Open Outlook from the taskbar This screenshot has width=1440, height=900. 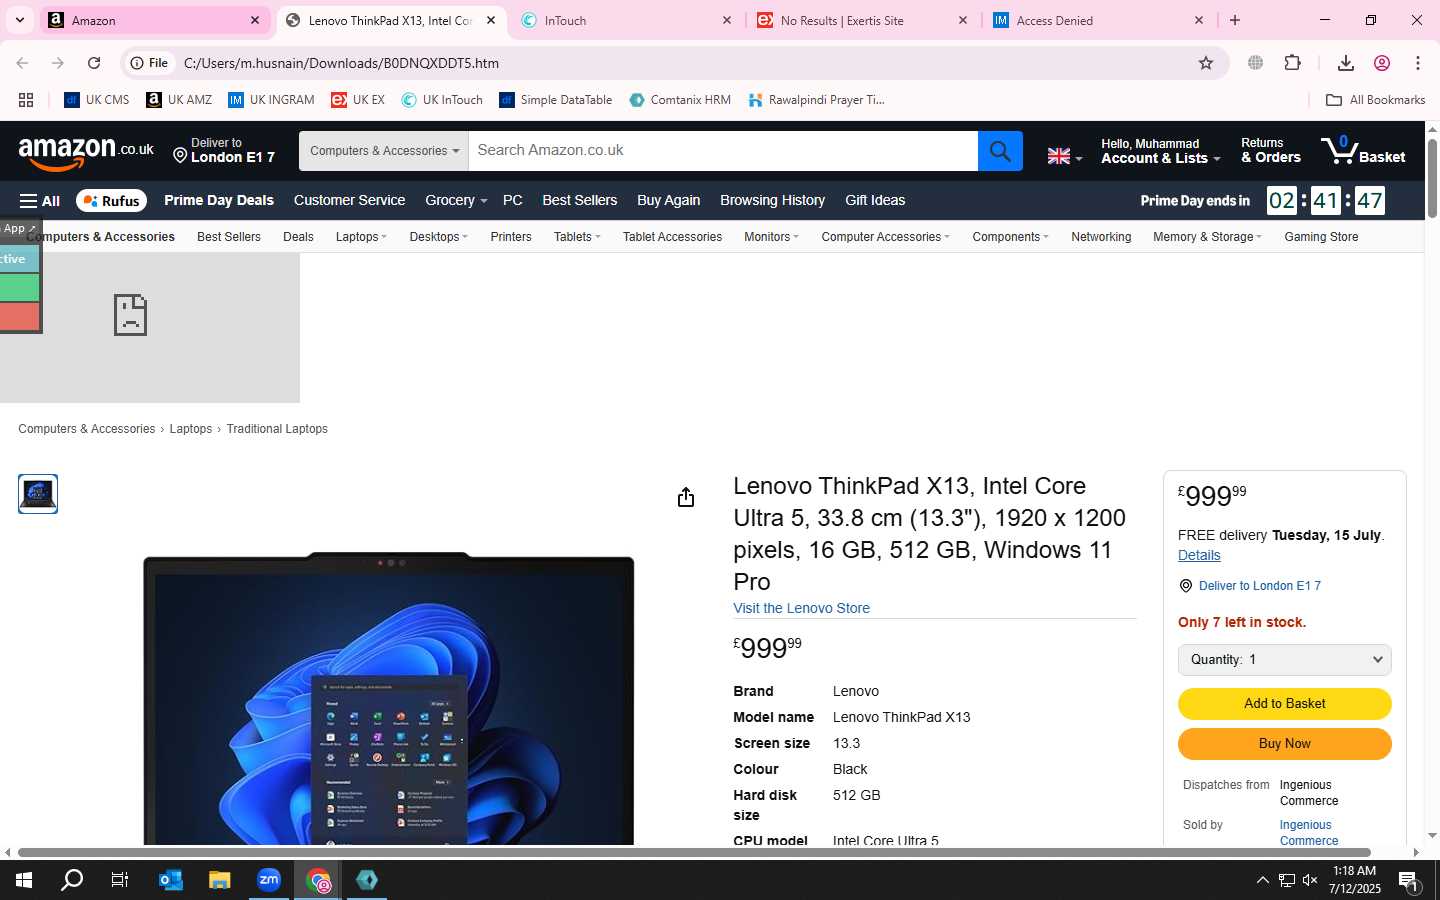(171, 880)
